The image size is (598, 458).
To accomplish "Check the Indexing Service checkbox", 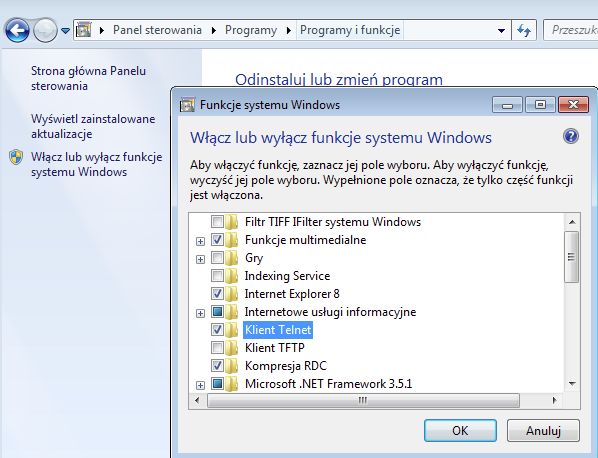I will click(x=217, y=275).
